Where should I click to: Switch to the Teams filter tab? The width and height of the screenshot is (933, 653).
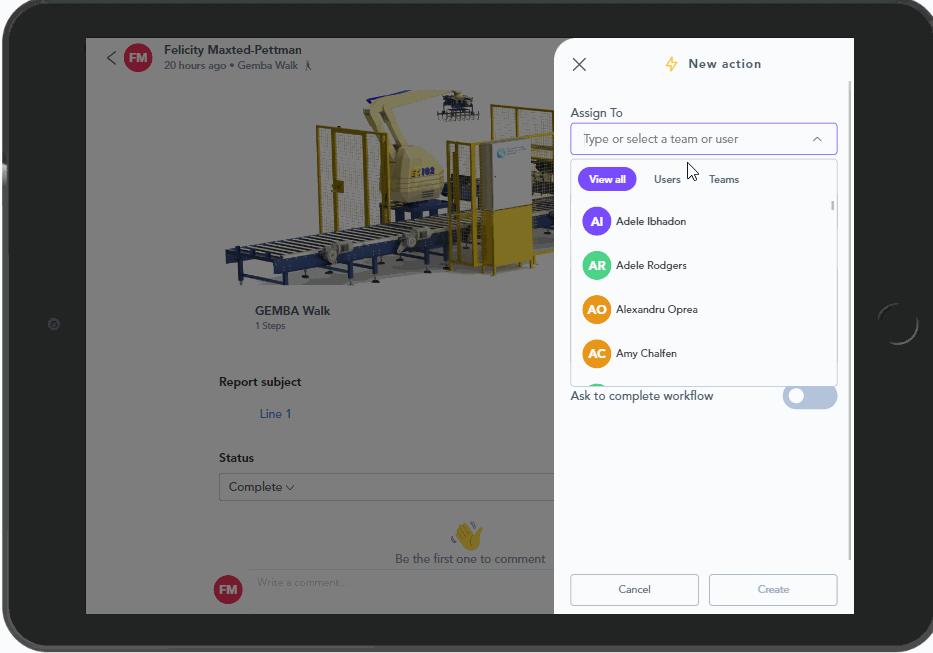[x=724, y=180]
